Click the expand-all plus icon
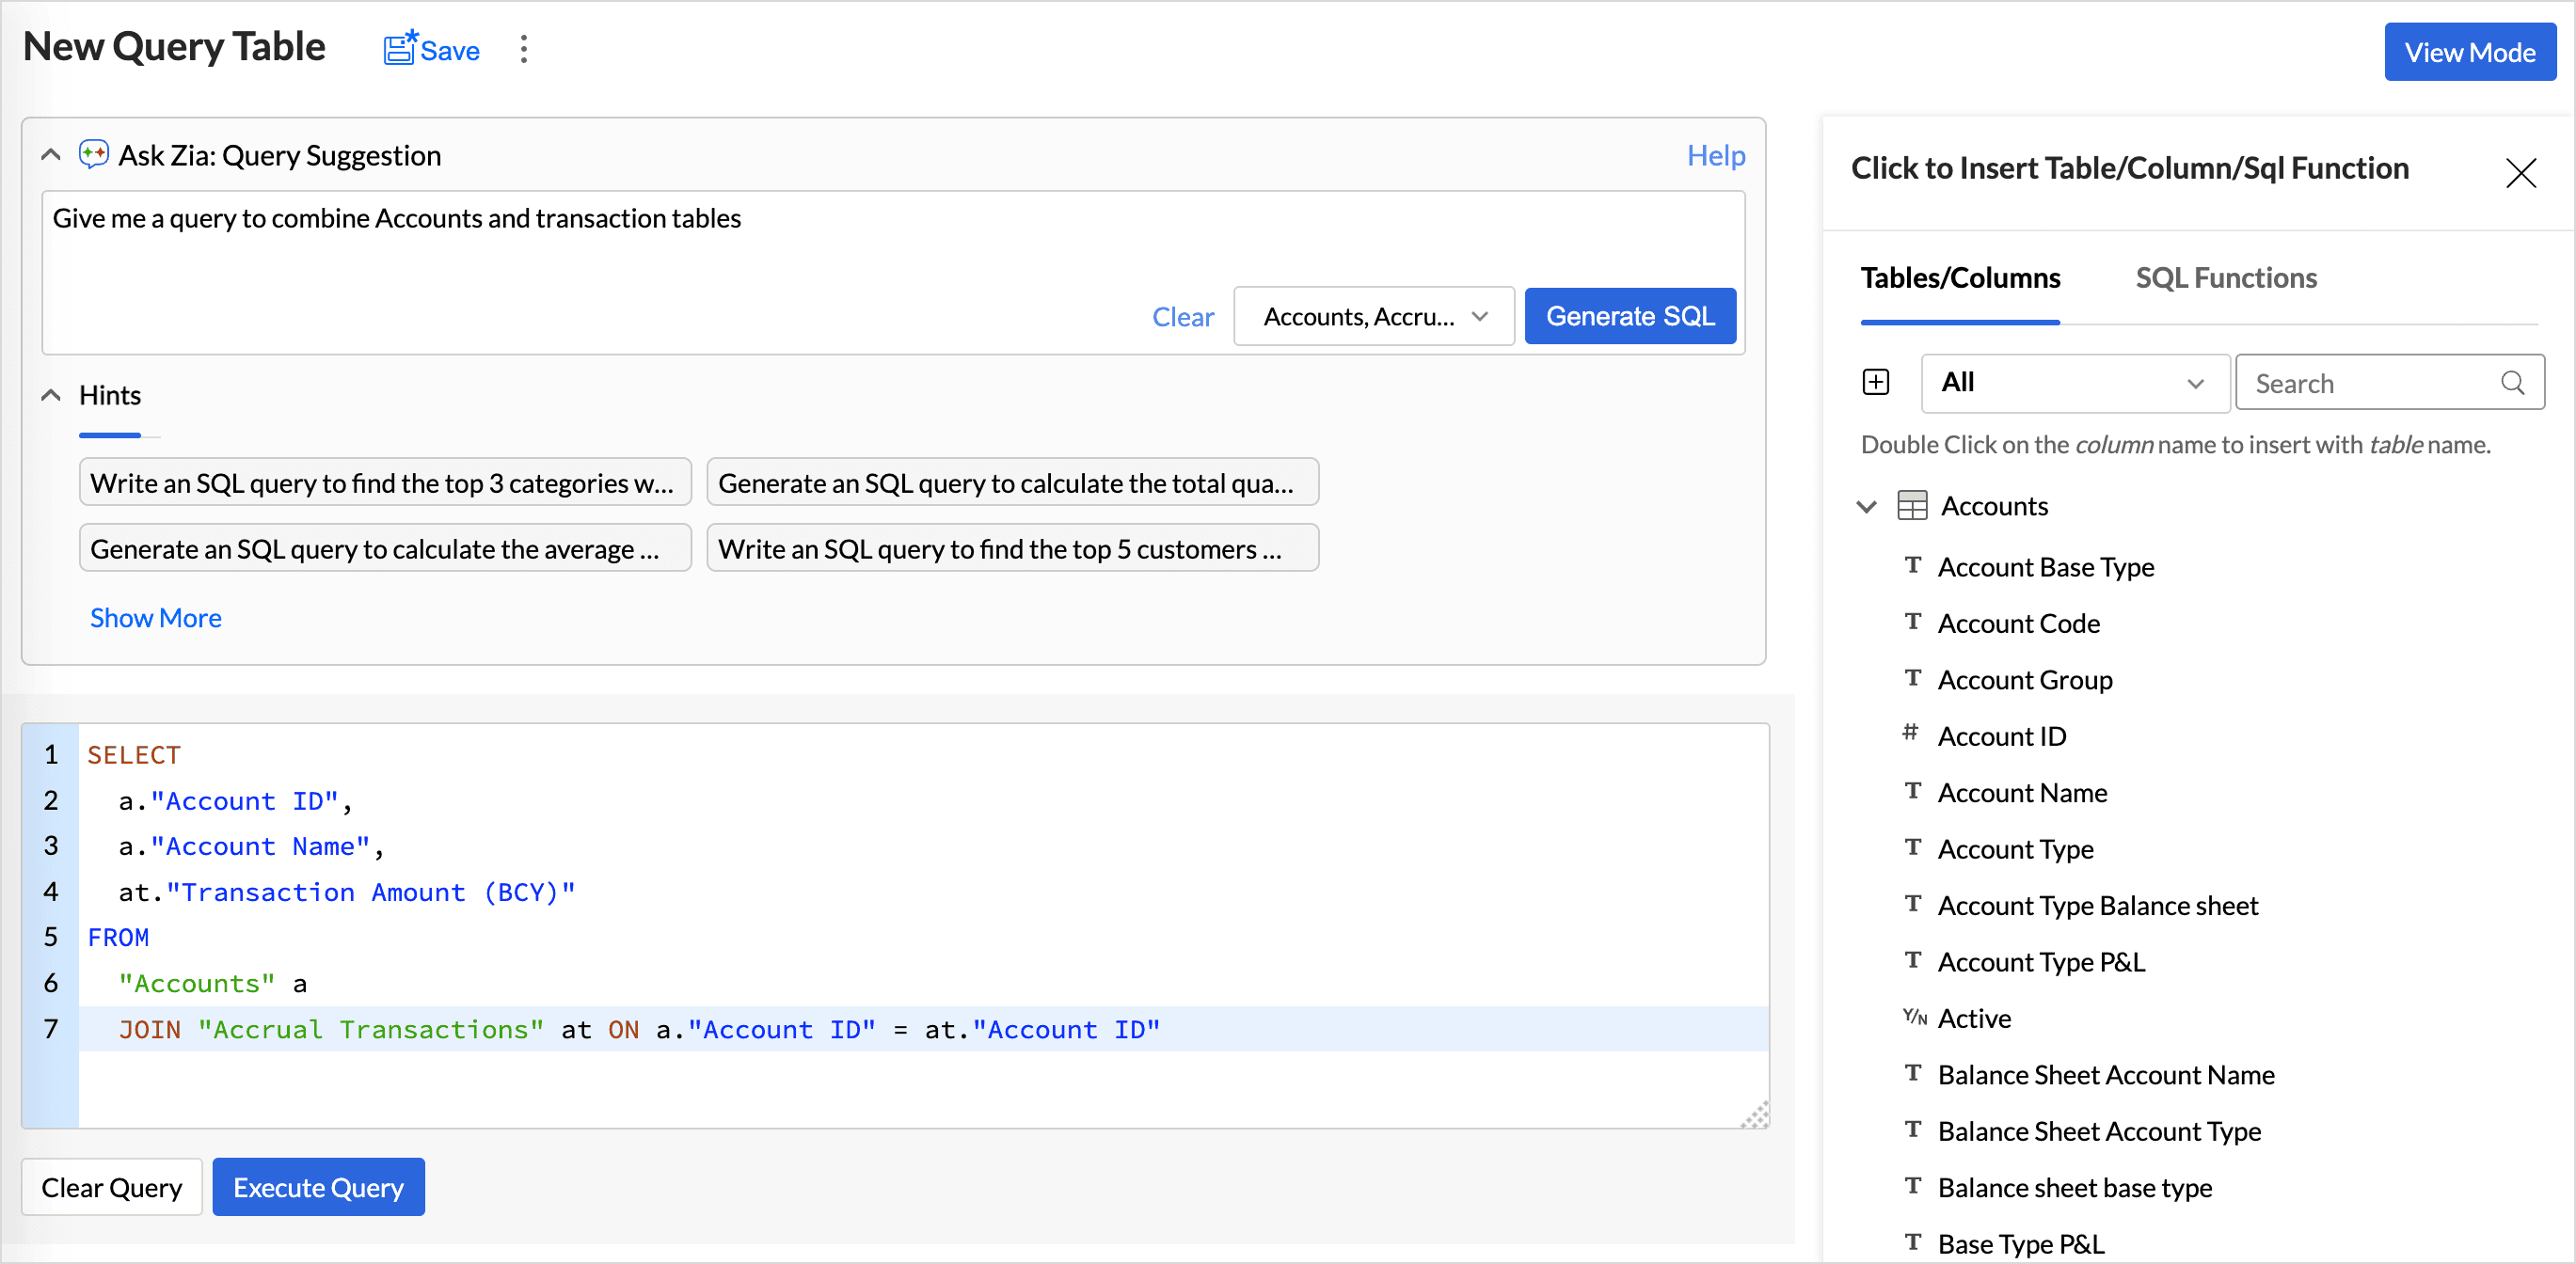 tap(1876, 382)
